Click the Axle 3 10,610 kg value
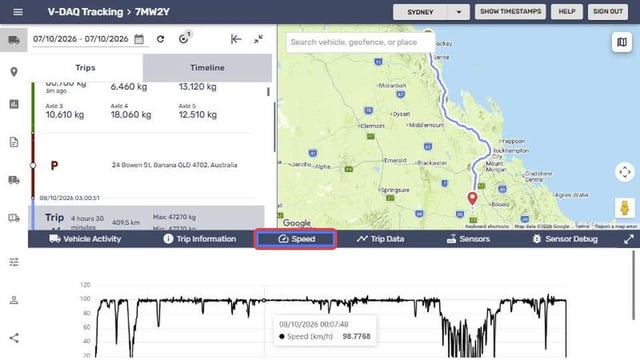Screen dimensions: 640x360 pos(65,115)
